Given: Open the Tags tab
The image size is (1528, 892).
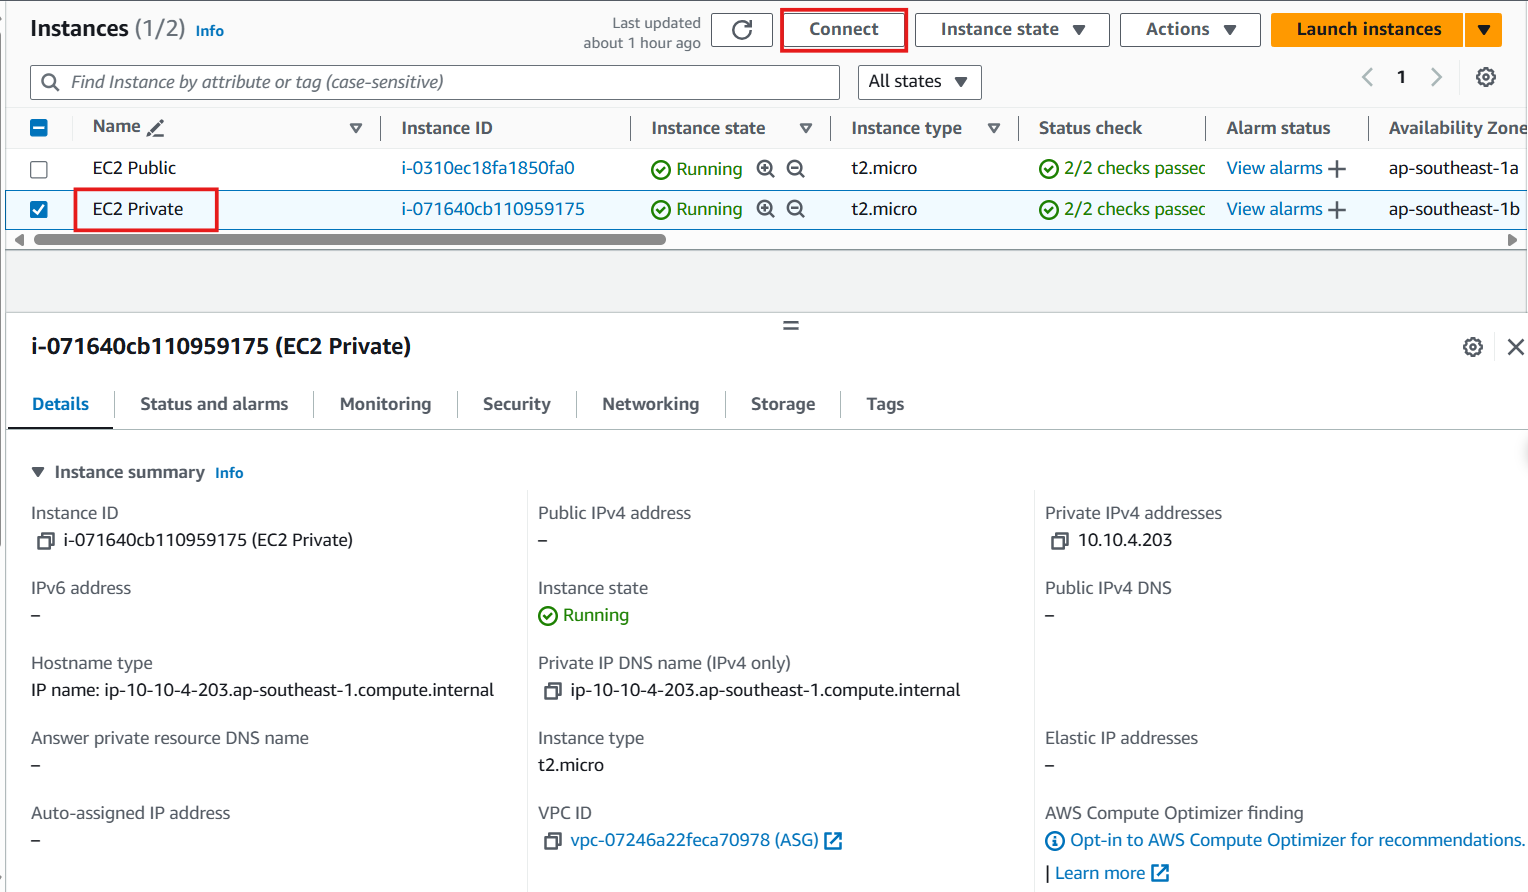Looking at the screenshot, I should coord(885,404).
